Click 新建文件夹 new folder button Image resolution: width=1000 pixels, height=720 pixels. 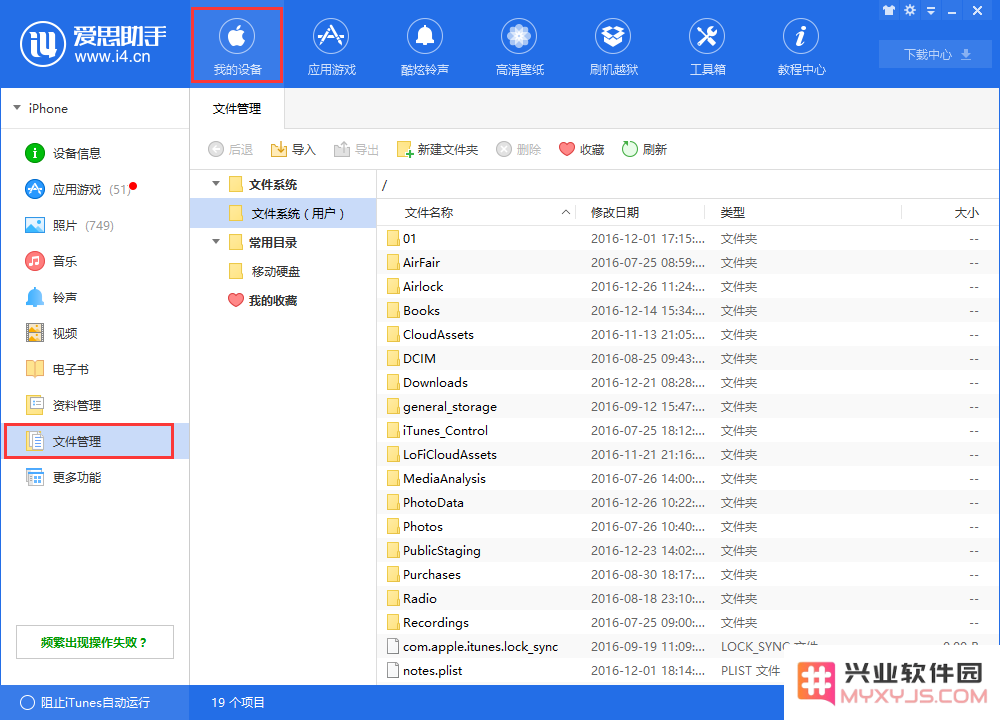437,149
